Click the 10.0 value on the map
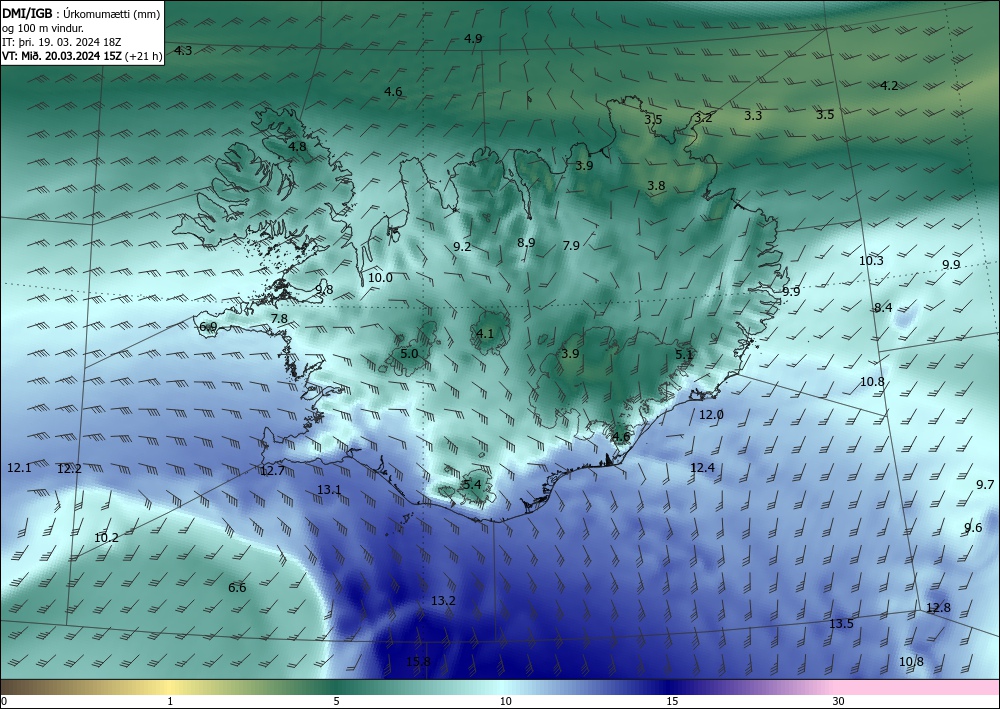Screen dimensions: 1000x709 (380, 277)
